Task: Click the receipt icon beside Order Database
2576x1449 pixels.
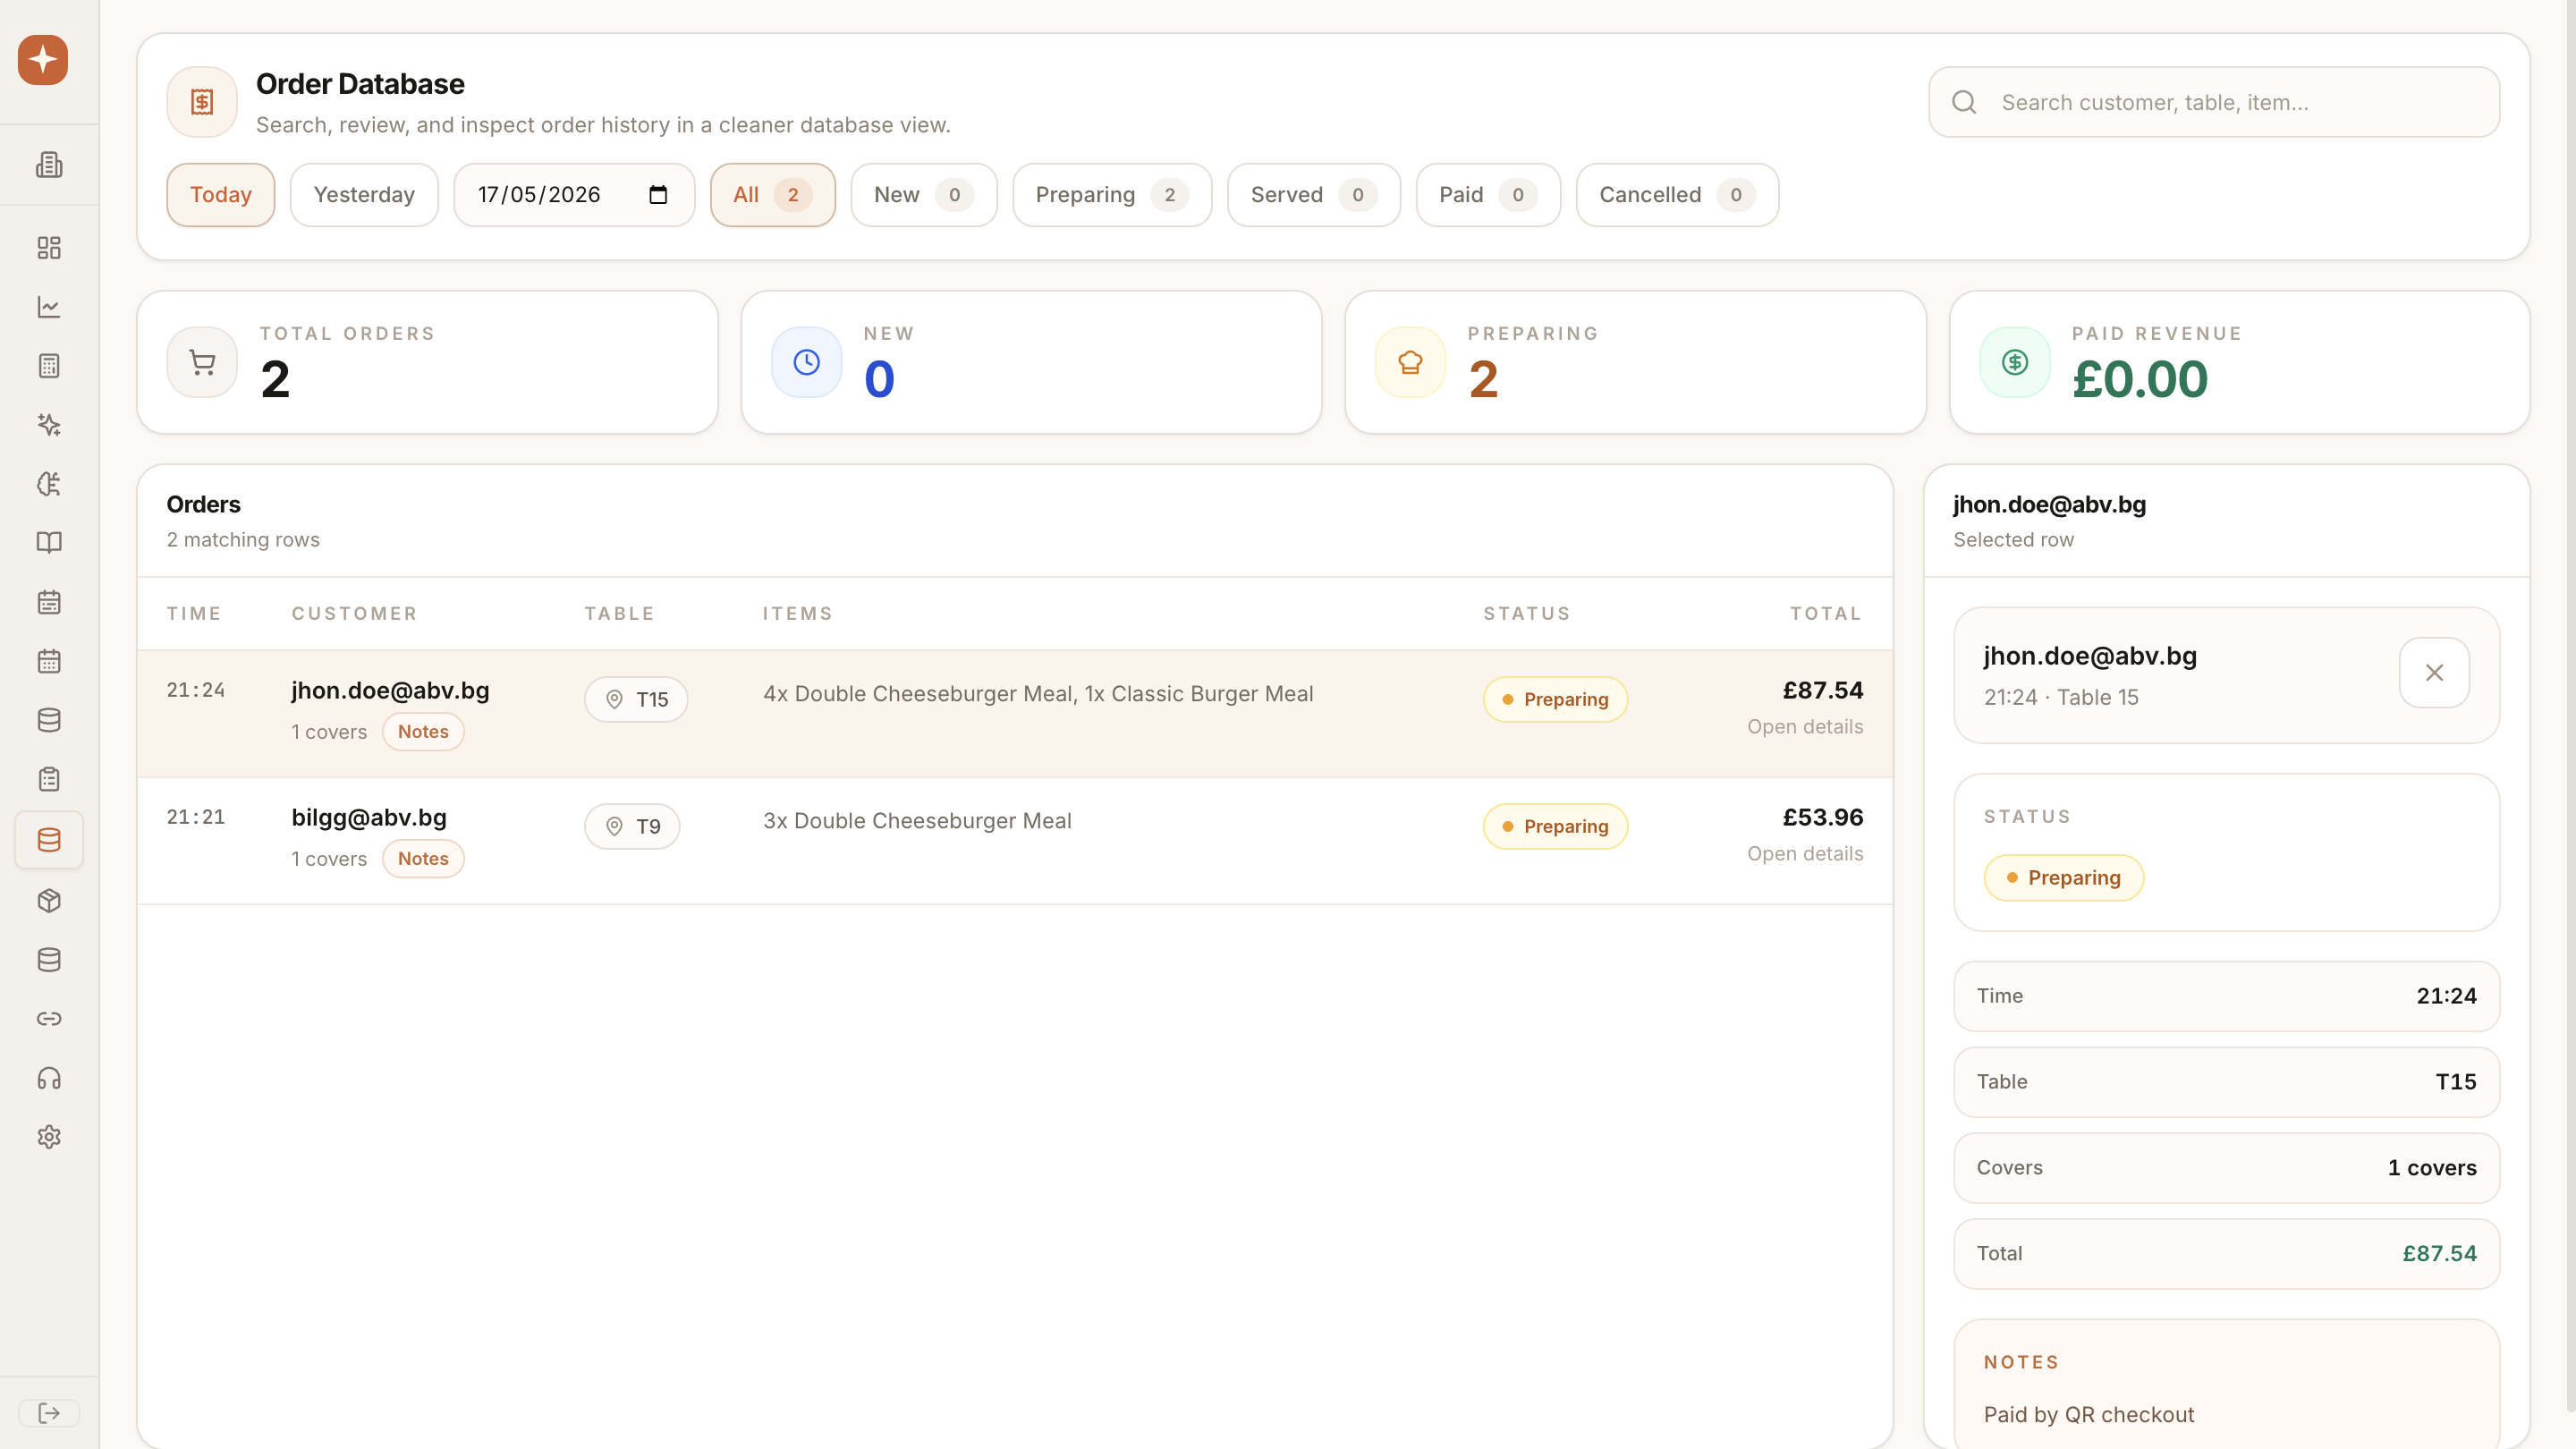Action: tap(202, 102)
